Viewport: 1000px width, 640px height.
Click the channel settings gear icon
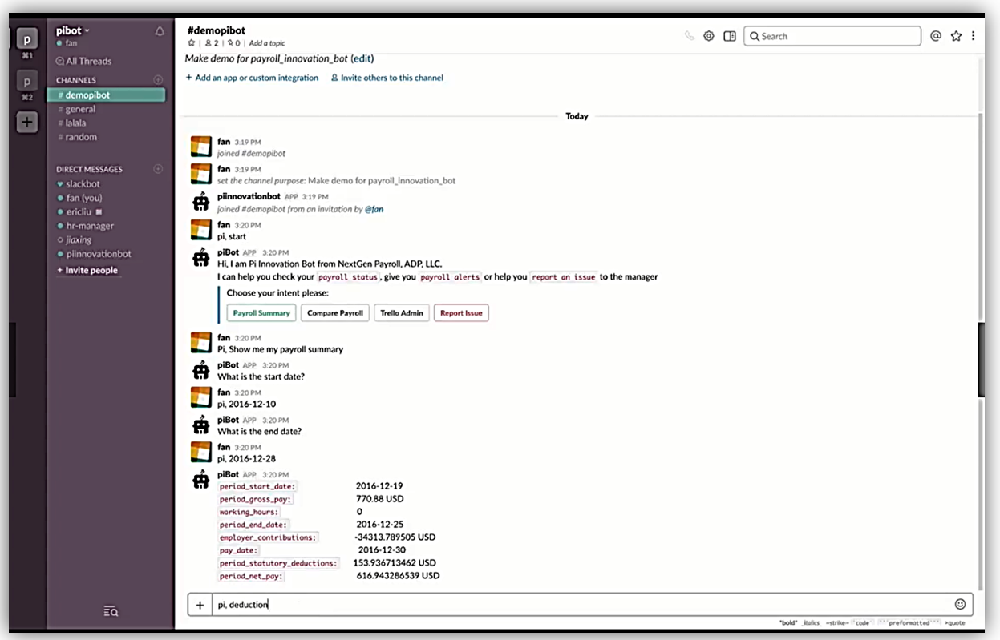[709, 36]
